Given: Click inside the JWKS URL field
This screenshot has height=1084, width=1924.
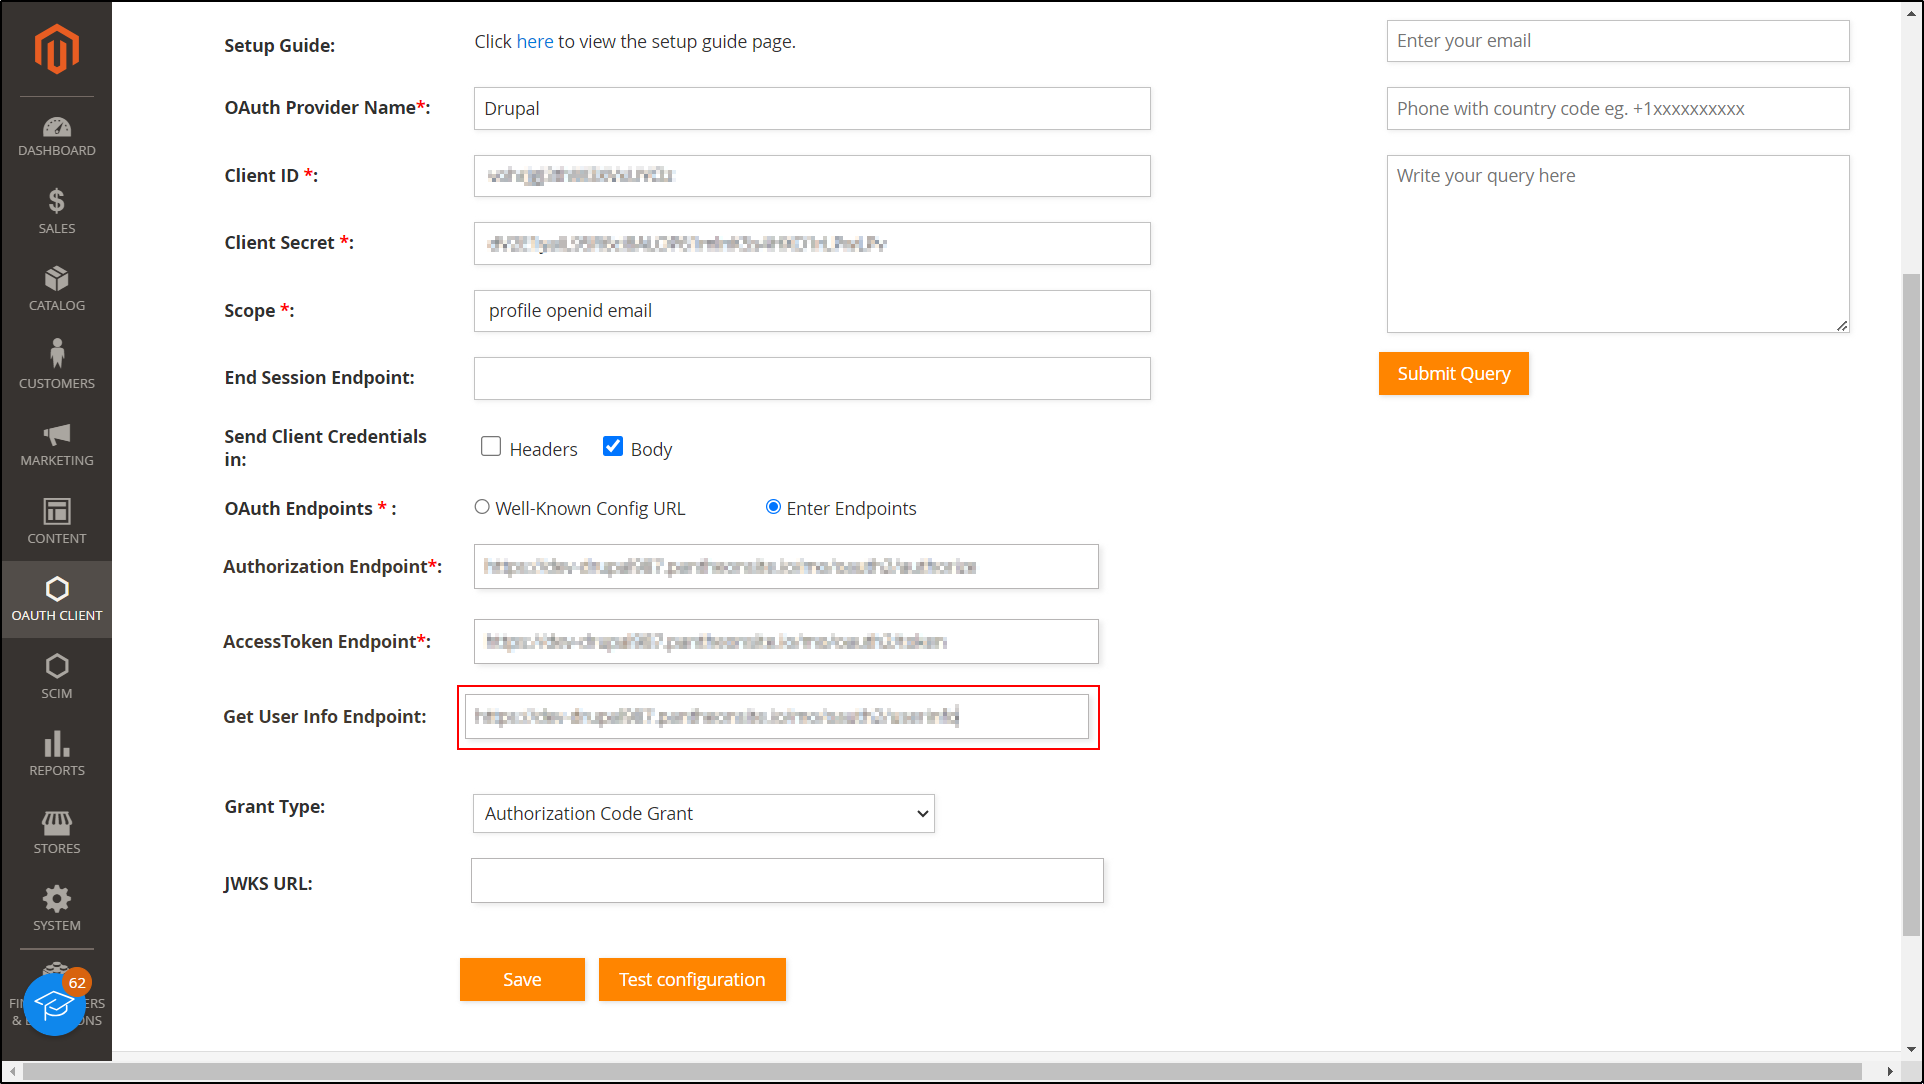Looking at the screenshot, I should tap(787, 881).
